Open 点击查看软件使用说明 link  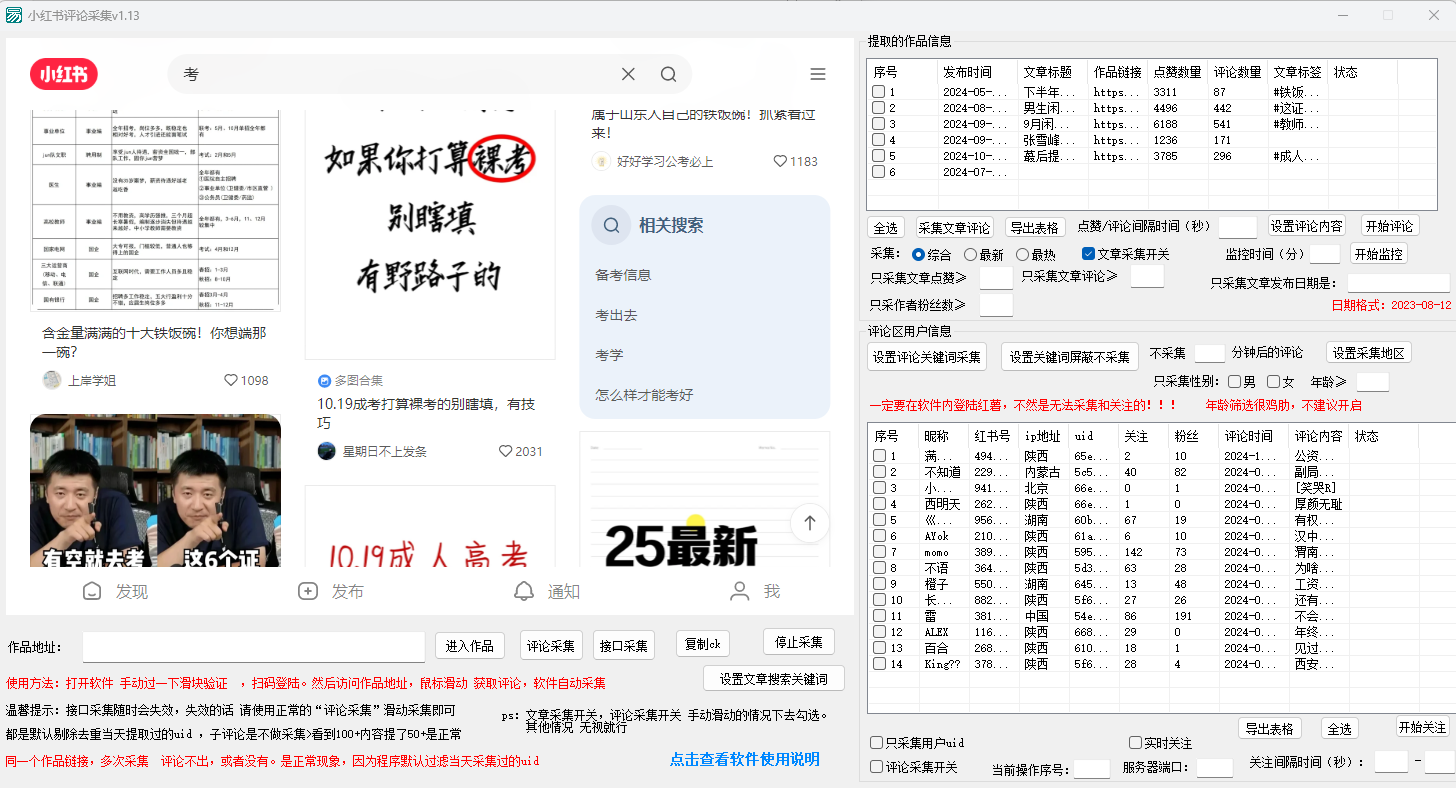[x=744, y=759]
